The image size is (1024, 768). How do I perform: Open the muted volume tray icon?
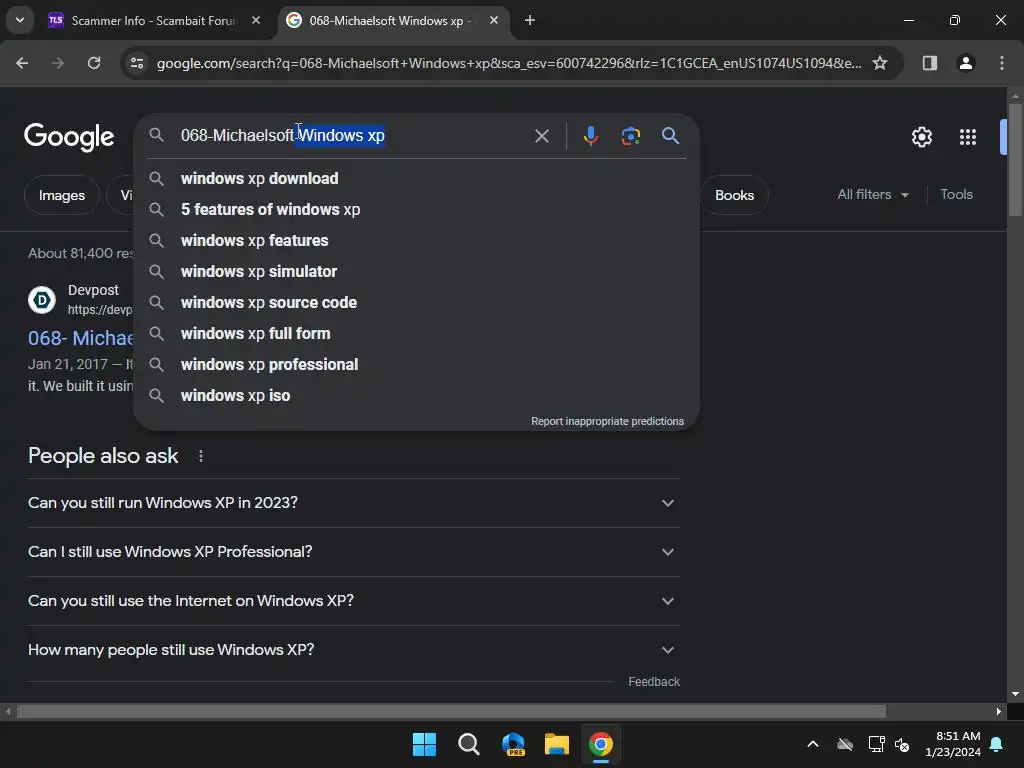point(902,744)
